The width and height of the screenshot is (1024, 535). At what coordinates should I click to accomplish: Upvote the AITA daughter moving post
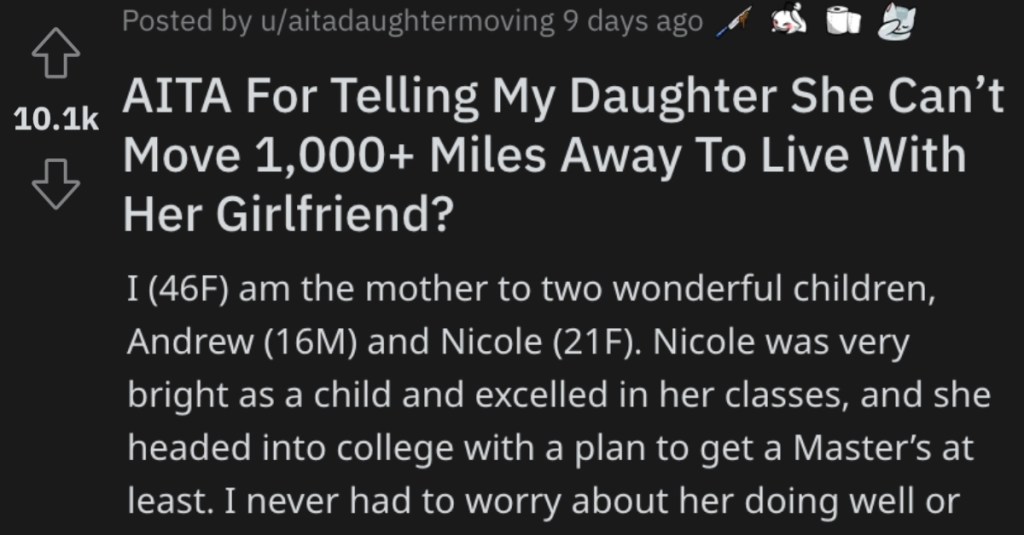click(56, 53)
